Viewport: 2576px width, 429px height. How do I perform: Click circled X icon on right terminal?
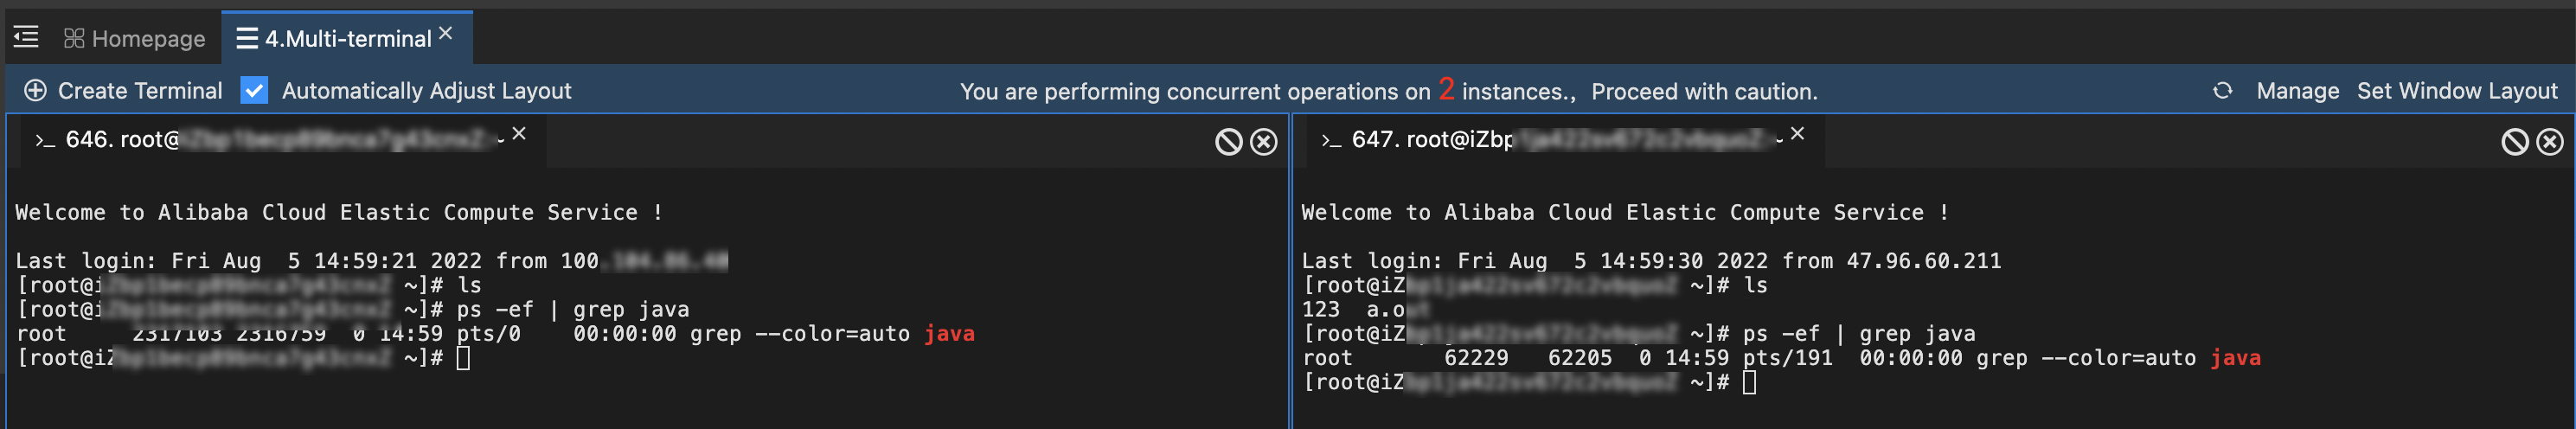[2550, 142]
